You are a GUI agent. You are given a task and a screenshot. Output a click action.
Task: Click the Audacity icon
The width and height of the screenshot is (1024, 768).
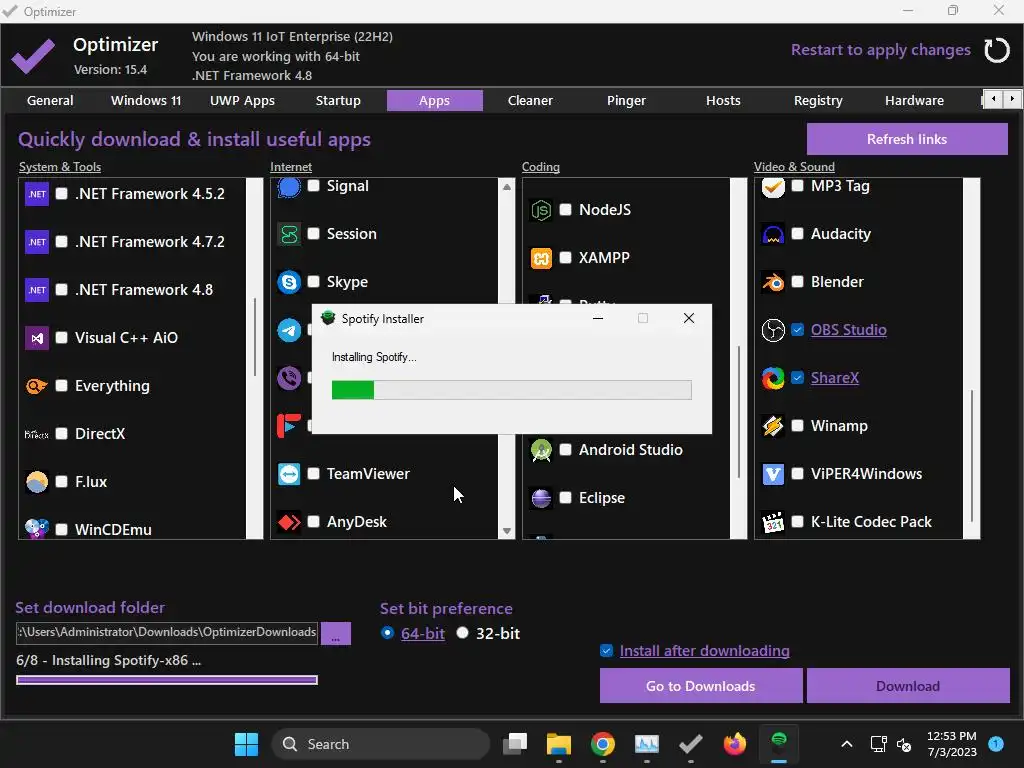pos(773,234)
